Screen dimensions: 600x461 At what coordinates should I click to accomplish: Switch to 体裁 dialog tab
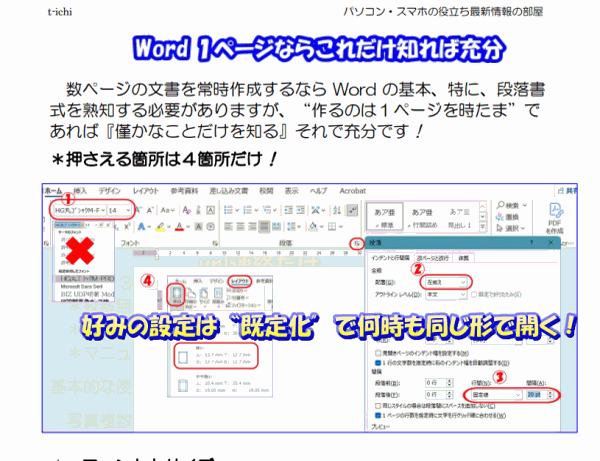tap(463, 258)
